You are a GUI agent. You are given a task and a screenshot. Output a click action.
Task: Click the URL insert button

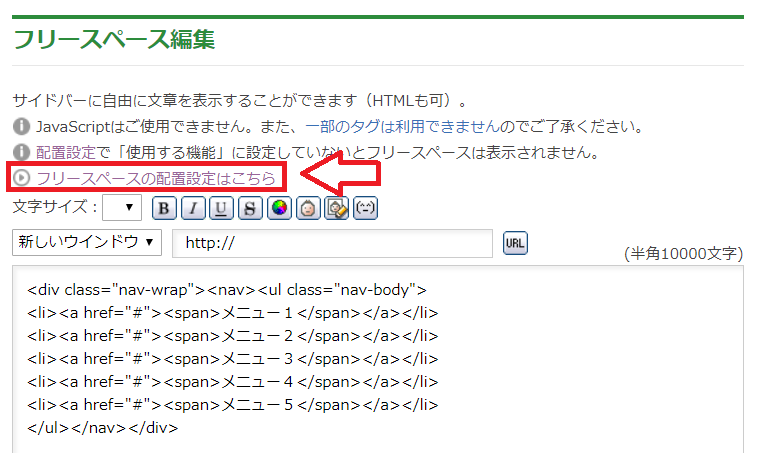point(515,243)
